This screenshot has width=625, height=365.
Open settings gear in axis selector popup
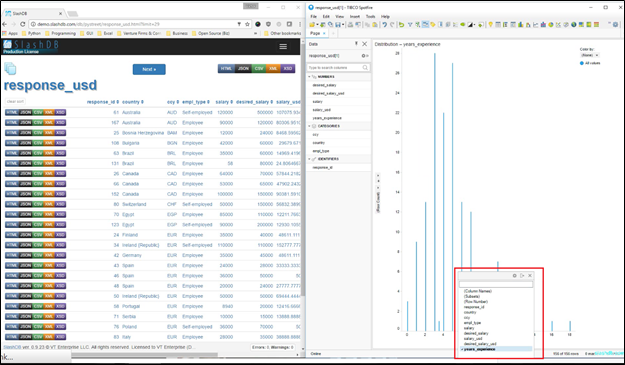click(x=514, y=276)
